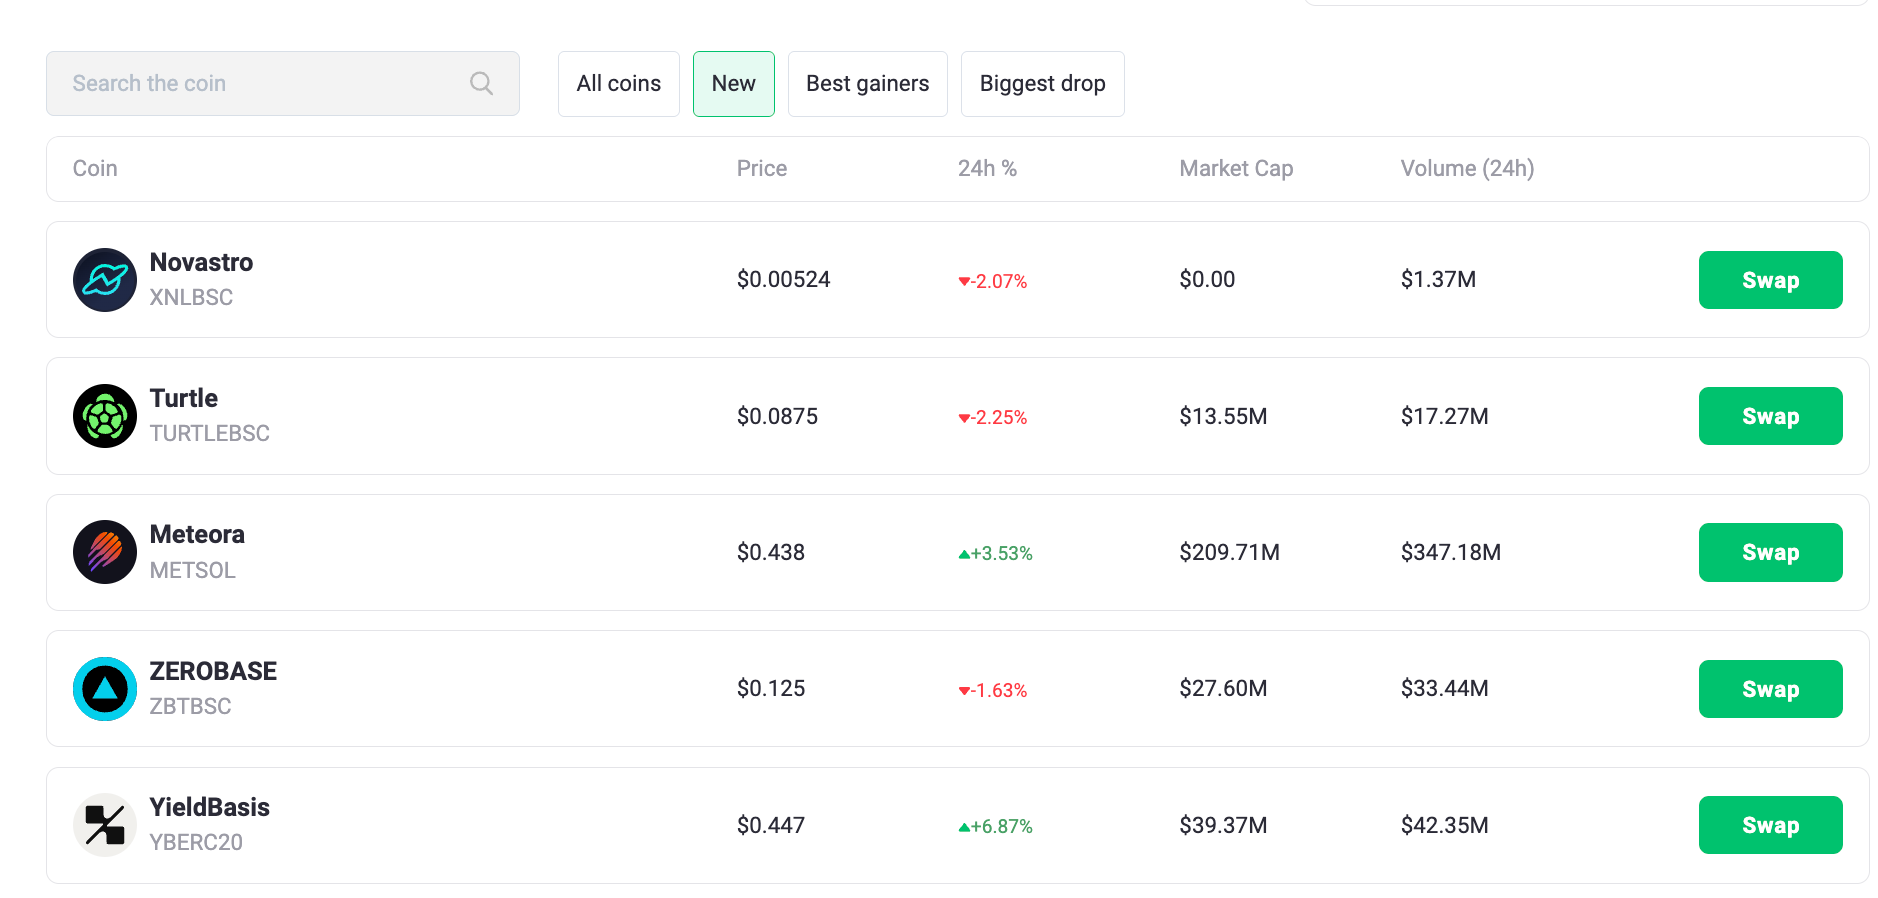The height and width of the screenshot is (898, 1878).
Task: Click the Meteora coin logo
Action: point(104,552)
